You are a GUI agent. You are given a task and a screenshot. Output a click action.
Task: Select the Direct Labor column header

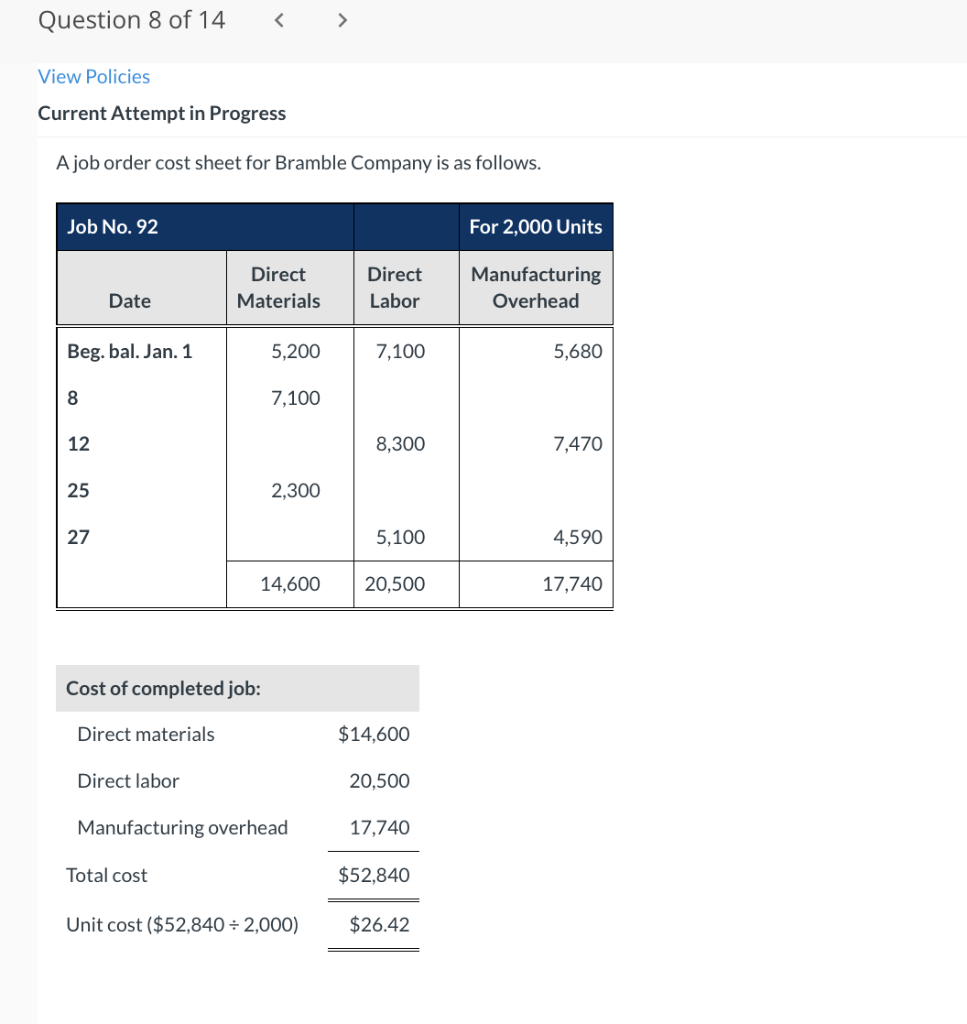tap(394, 287)
